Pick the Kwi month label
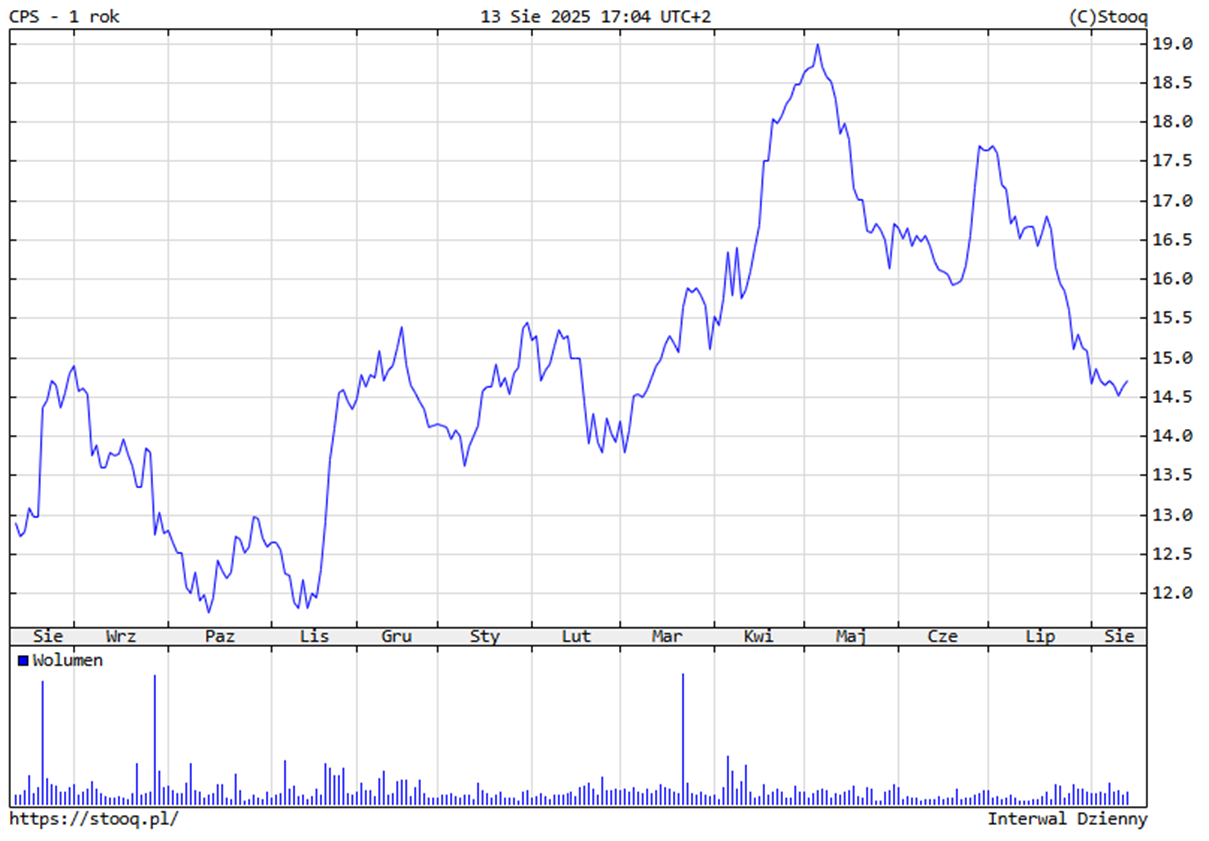This screenshot has width=1209, height=841. point(758,636)
